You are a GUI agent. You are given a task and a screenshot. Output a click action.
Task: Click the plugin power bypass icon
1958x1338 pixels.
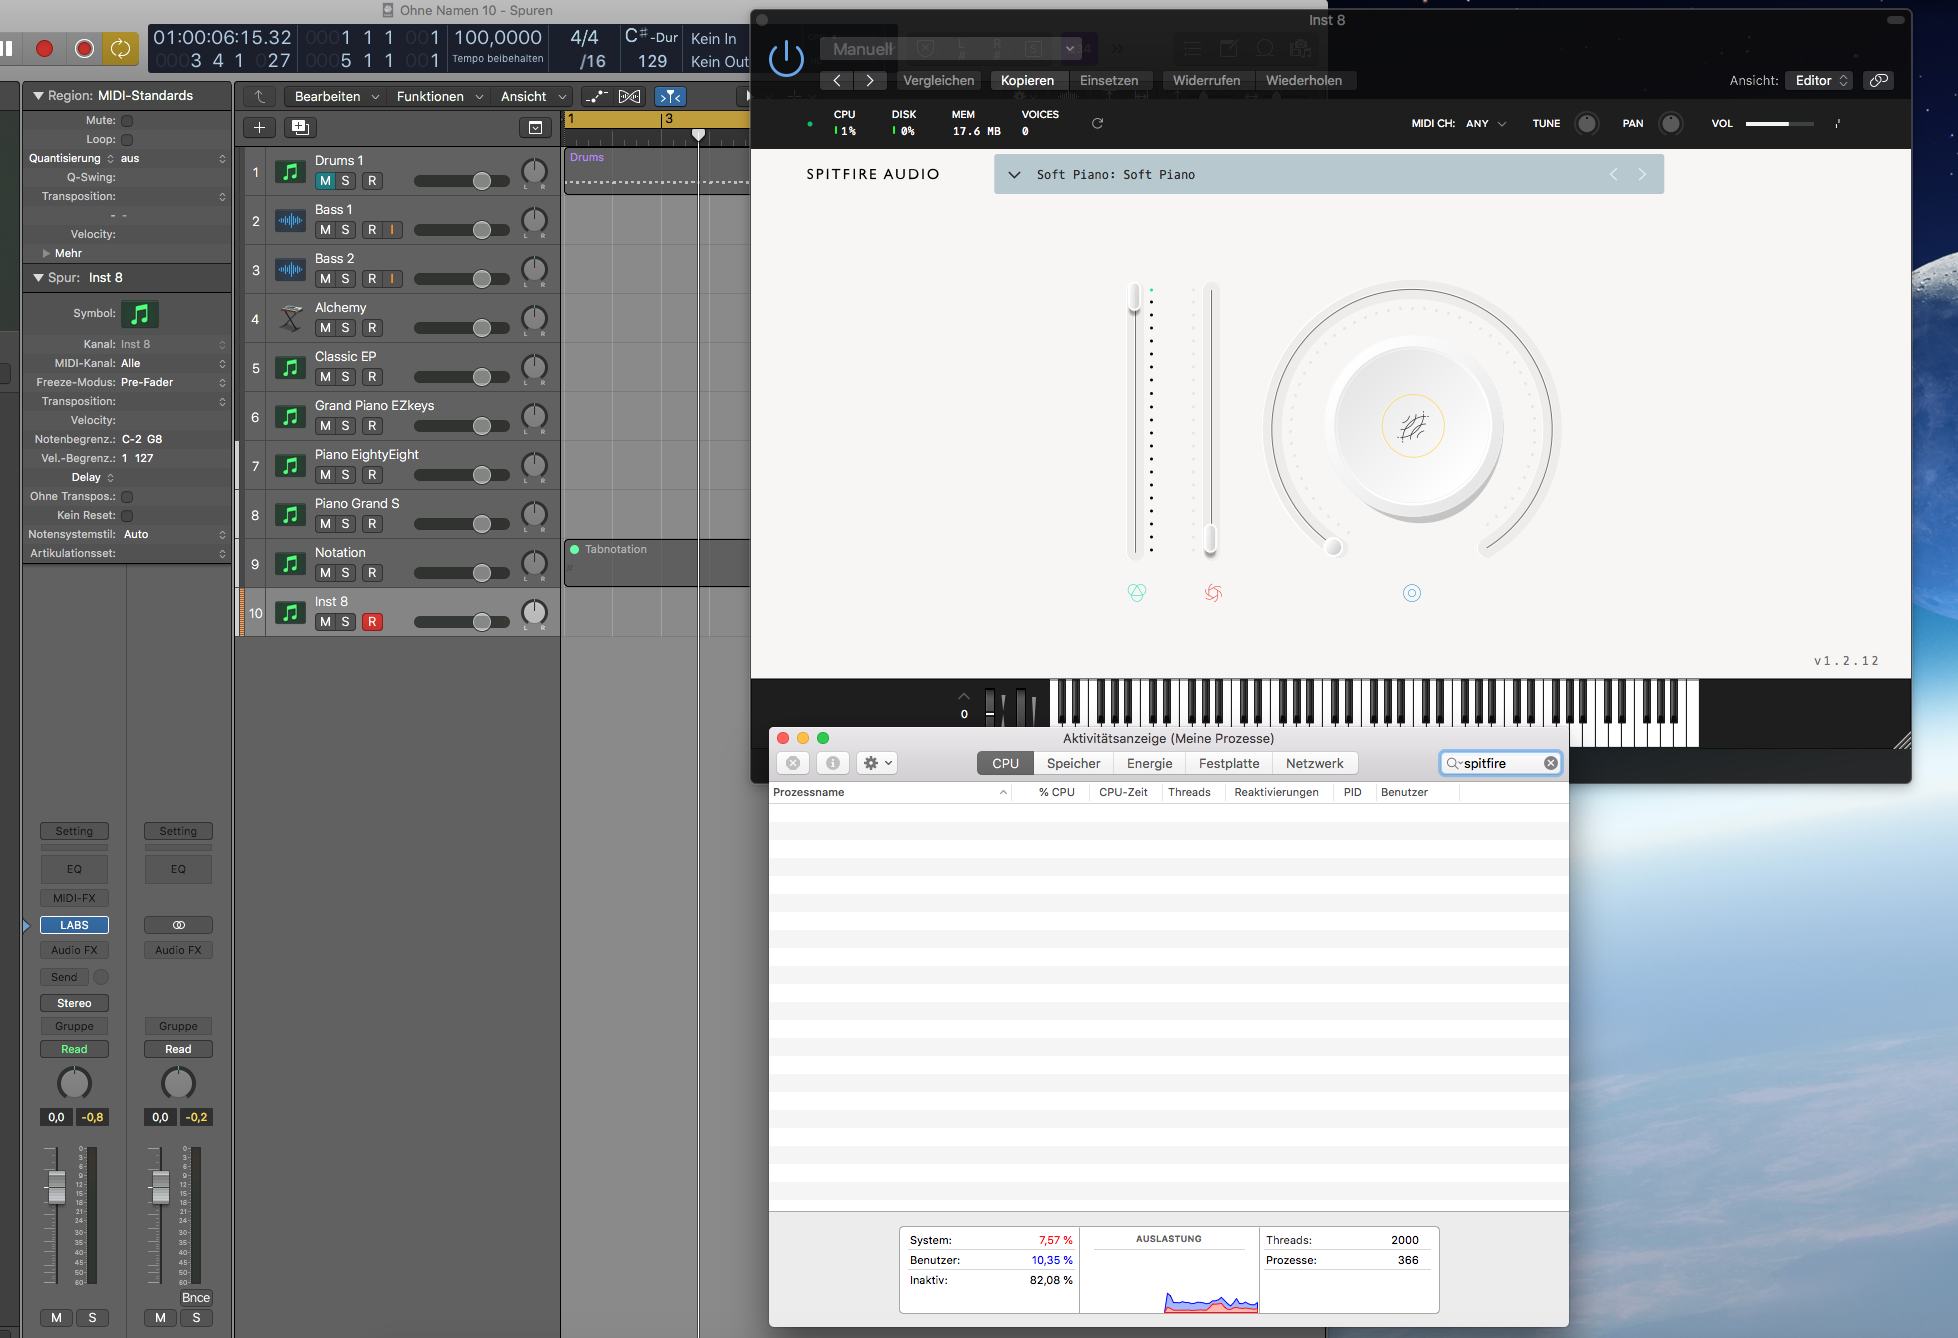(x=786, y=58)
